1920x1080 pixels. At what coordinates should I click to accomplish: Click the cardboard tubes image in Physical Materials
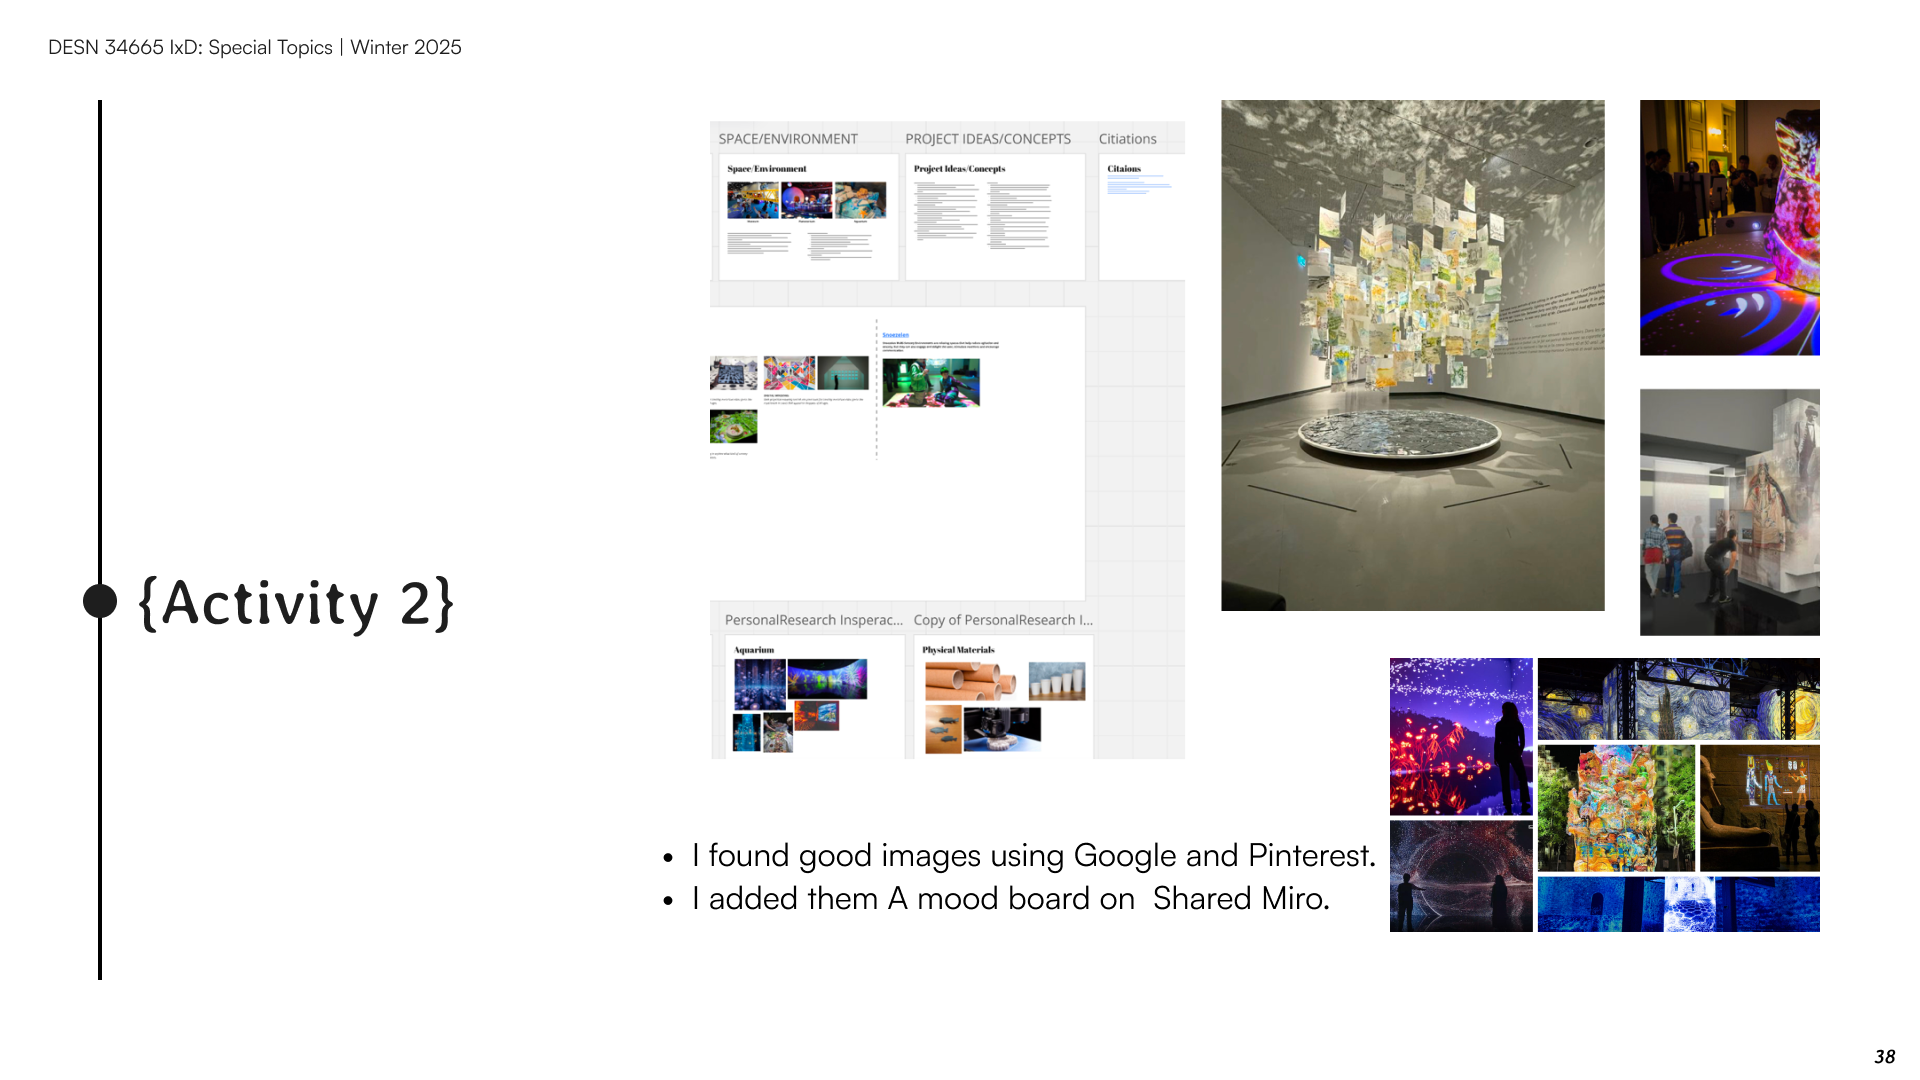pyautogui.click(x=968, y=681)
